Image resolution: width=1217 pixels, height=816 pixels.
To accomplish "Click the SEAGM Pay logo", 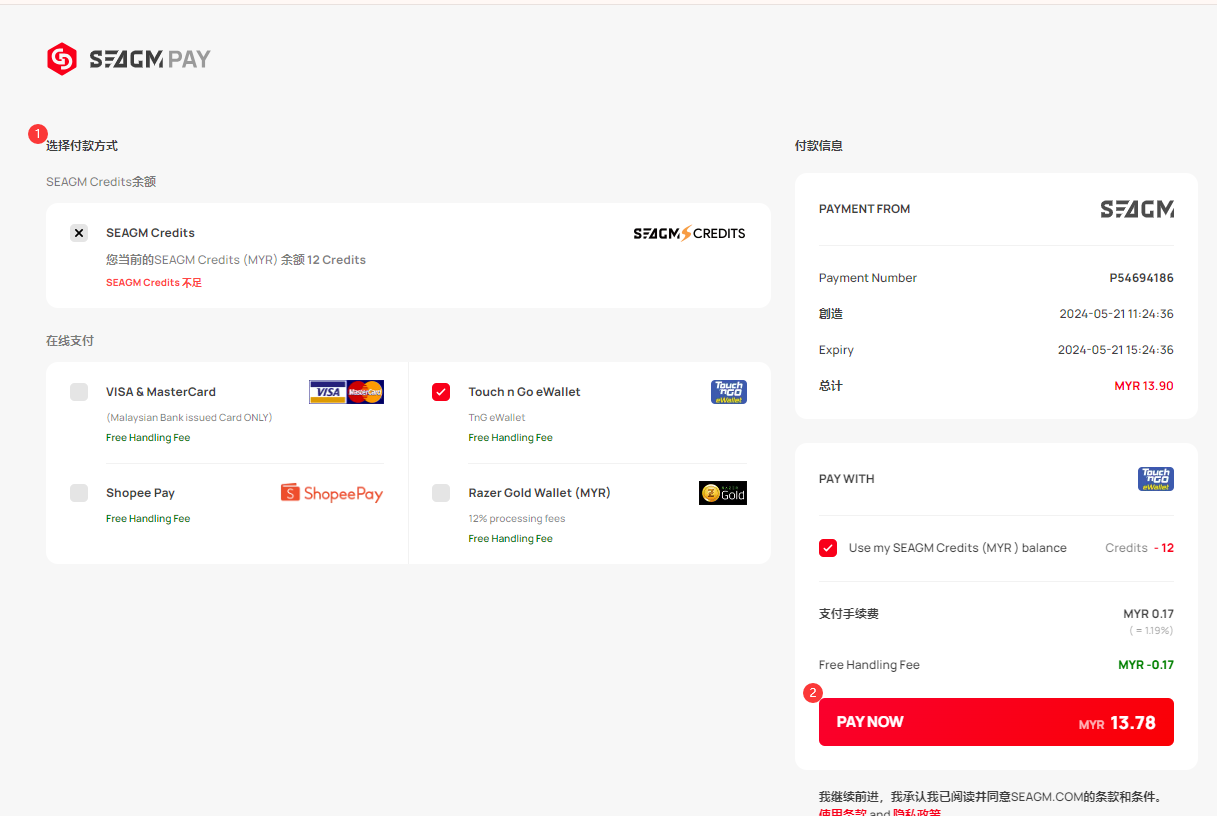I will [x=128, y=59].
